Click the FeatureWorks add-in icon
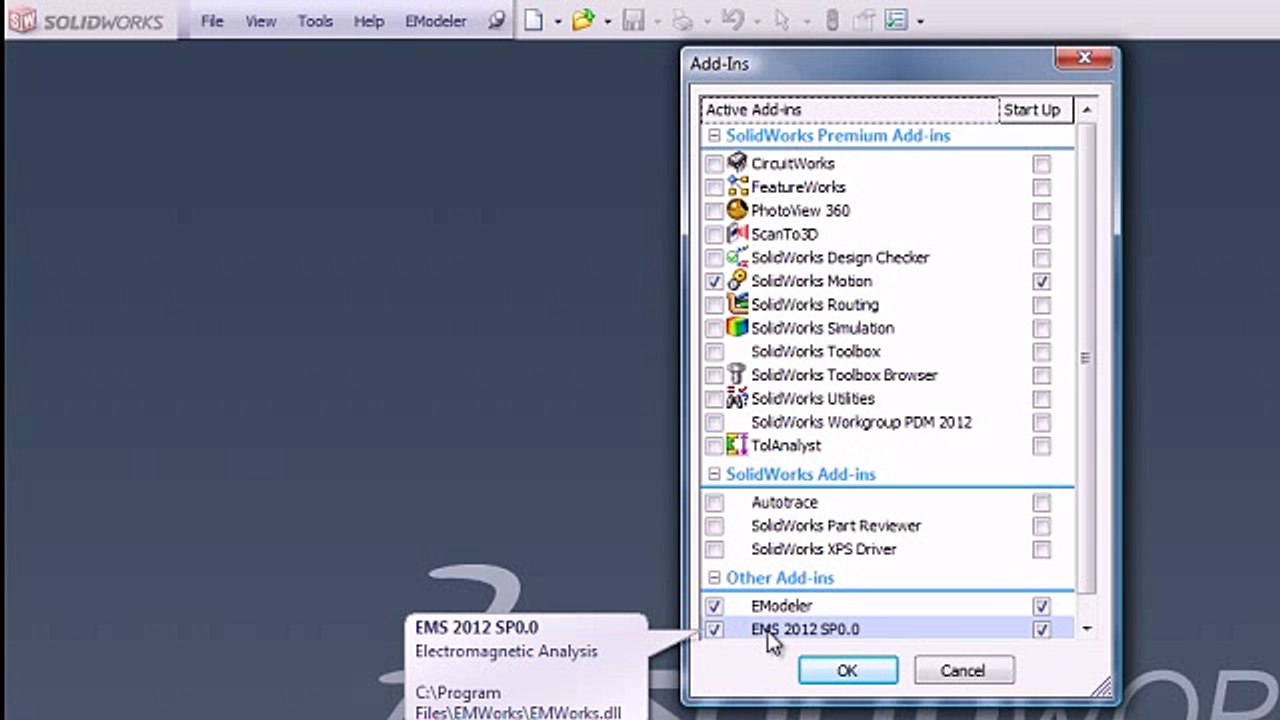Viewport: 1280px width, 720px height. (737, 187)
